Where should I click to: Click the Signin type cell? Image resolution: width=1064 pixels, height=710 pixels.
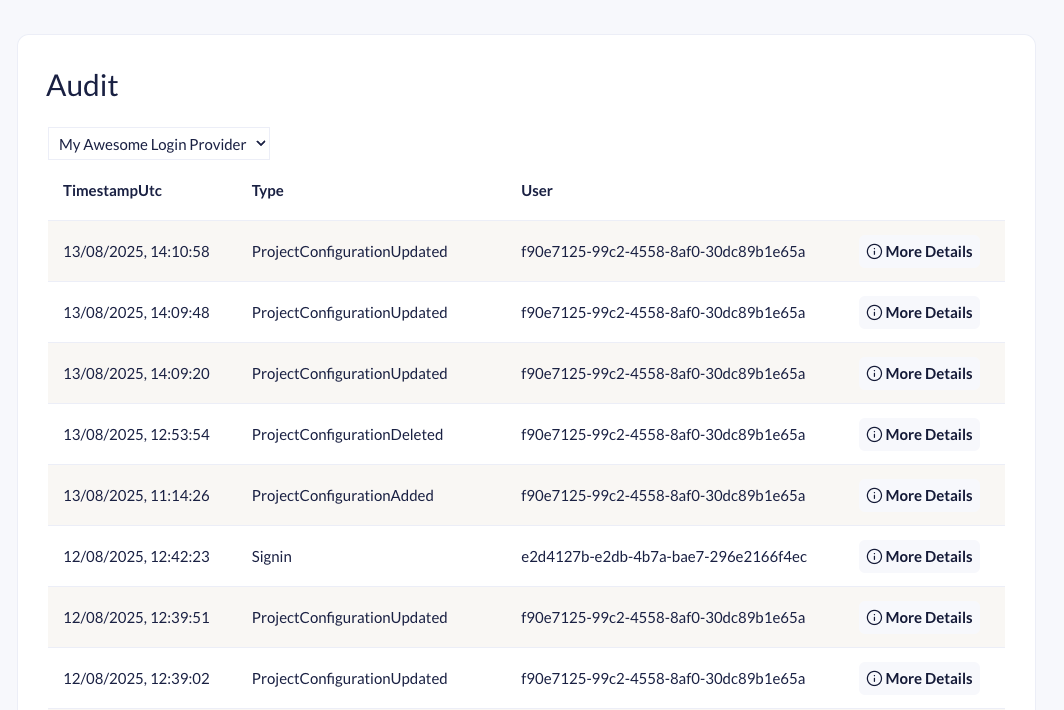tap(271, 557)
